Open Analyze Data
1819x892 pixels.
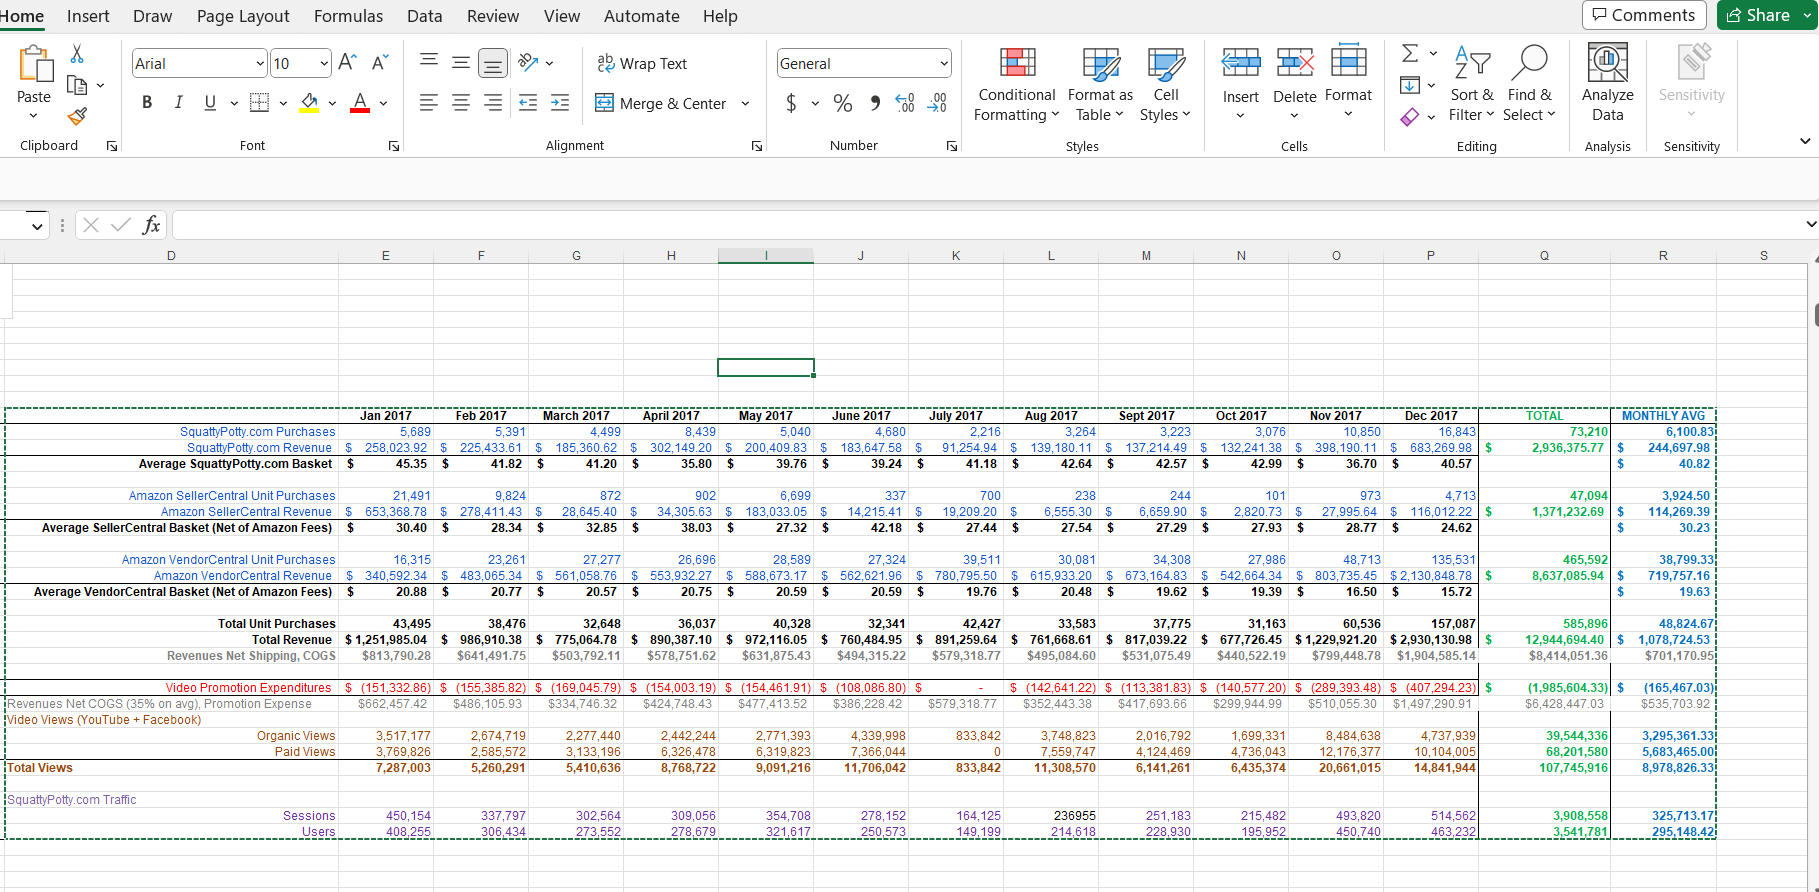click(x=1607, y=83)
